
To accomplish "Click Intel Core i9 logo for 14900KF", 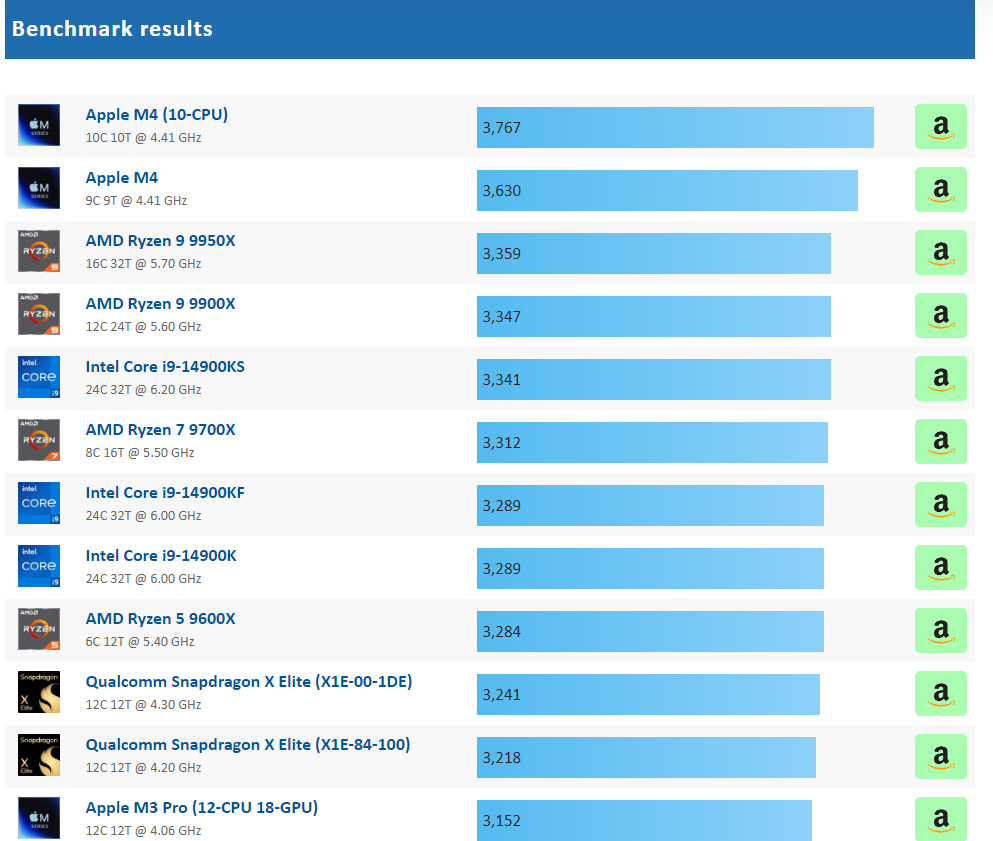I will pos(39,503).
